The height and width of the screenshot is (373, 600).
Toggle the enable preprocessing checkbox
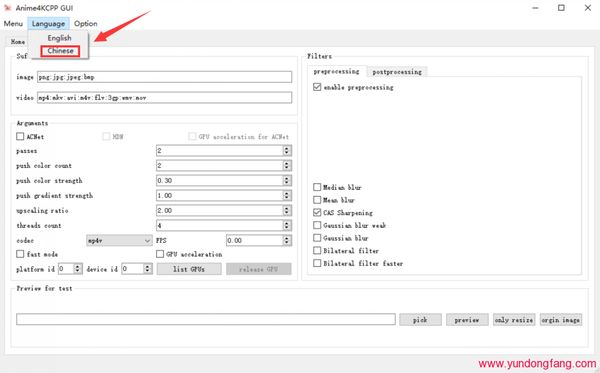click(317, 87)
